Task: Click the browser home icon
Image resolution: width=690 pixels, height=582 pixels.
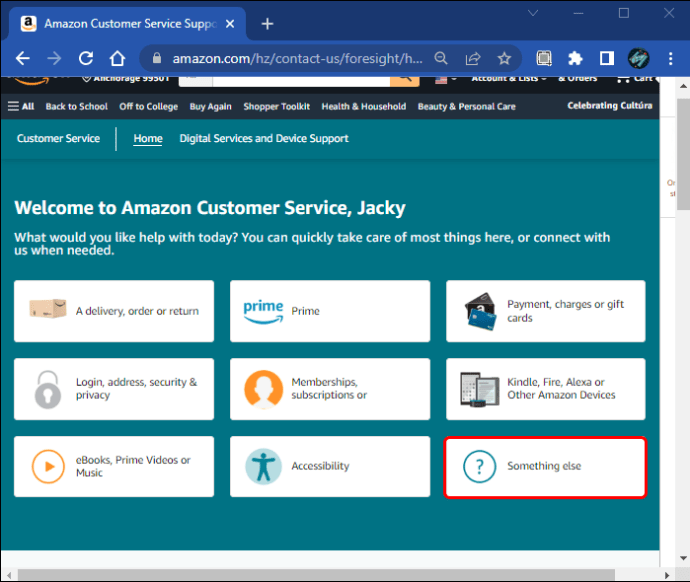Action: click(118, 58)
